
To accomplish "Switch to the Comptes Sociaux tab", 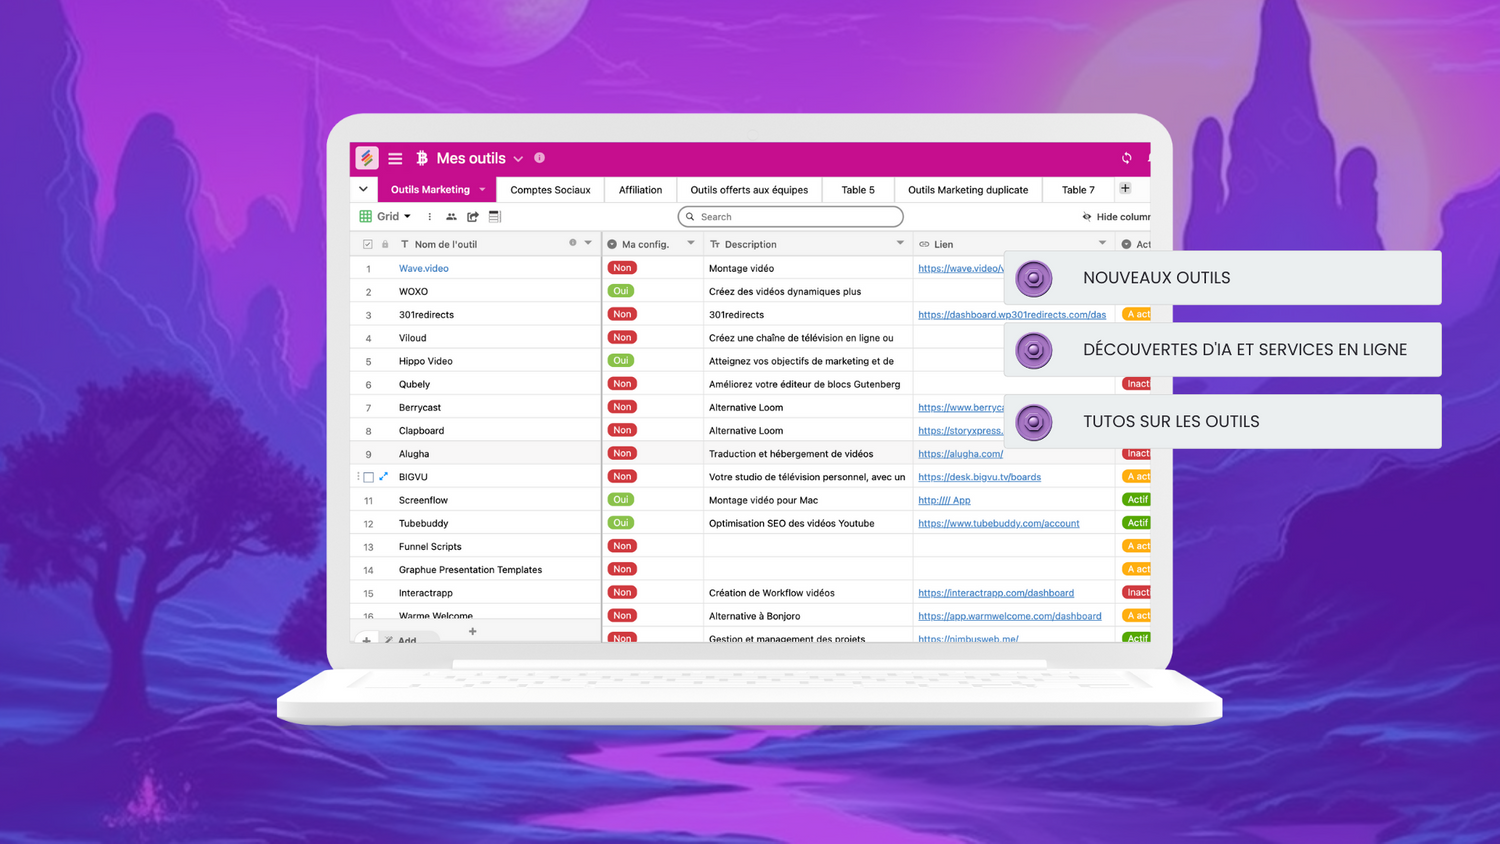I will [x=550, y=190].
